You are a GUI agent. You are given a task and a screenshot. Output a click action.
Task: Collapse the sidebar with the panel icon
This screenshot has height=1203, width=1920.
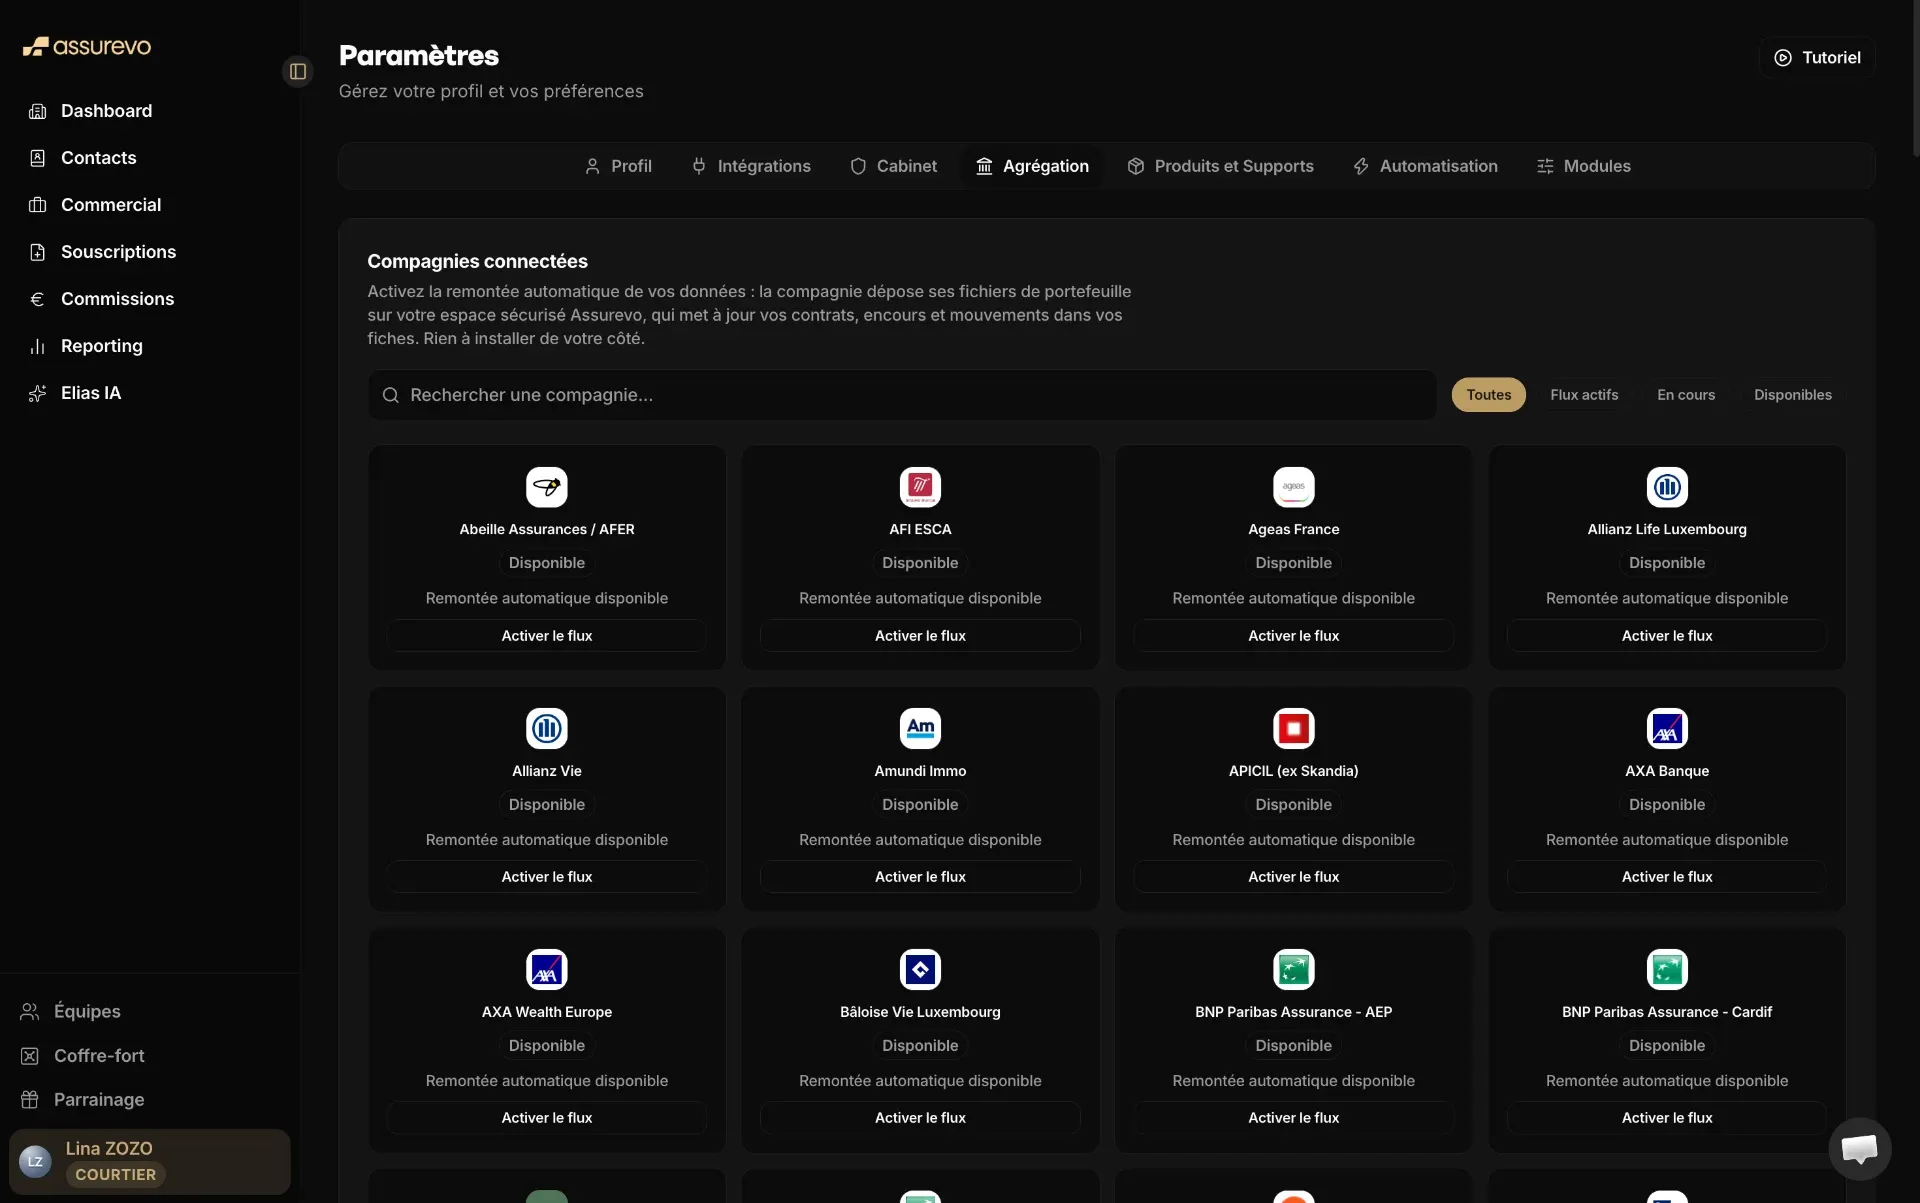(298, 71)
